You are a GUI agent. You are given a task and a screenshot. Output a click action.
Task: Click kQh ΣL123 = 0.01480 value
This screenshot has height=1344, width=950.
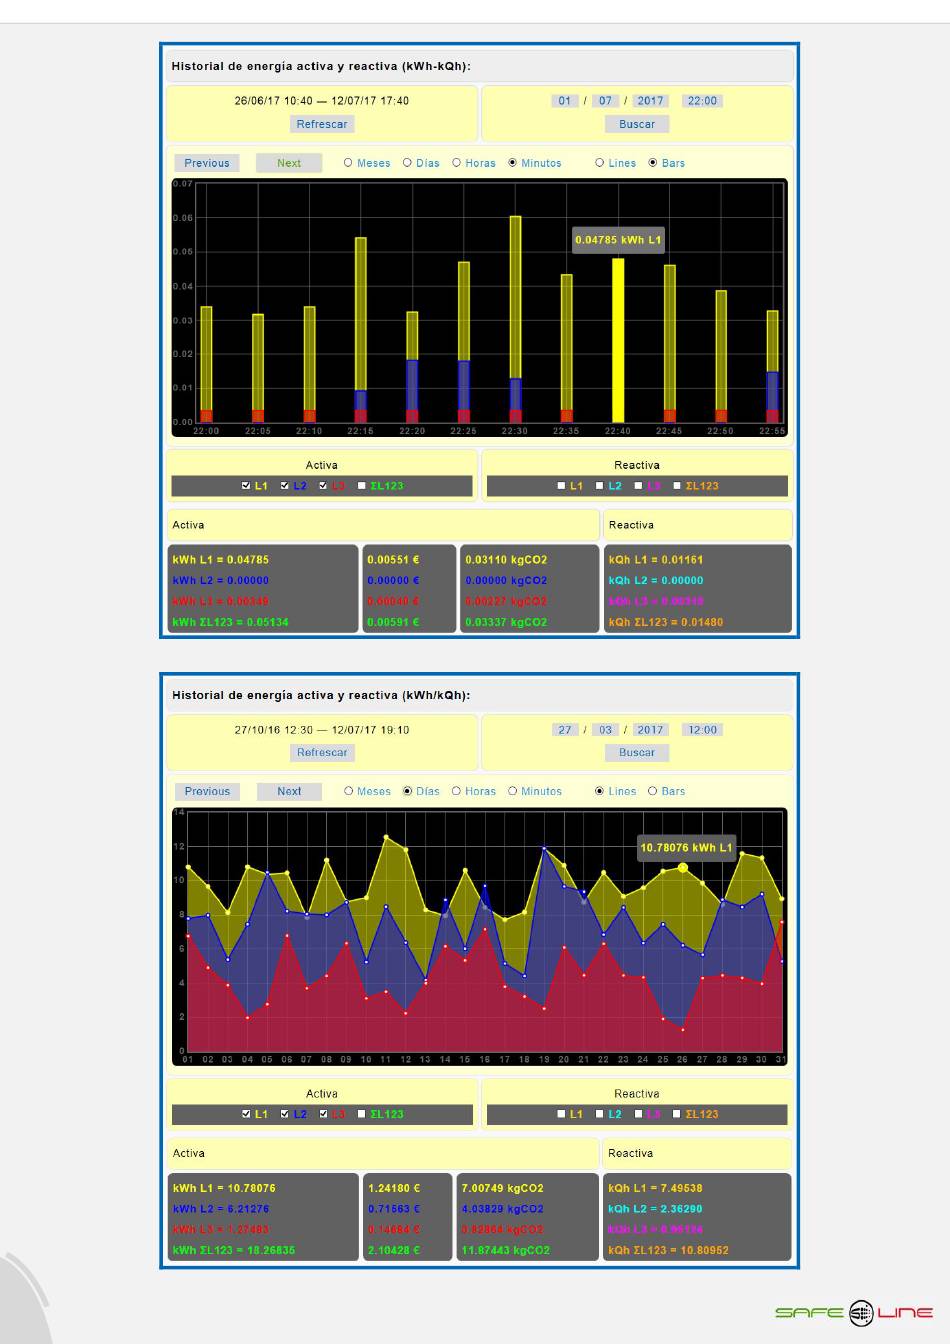pos(666,622)
